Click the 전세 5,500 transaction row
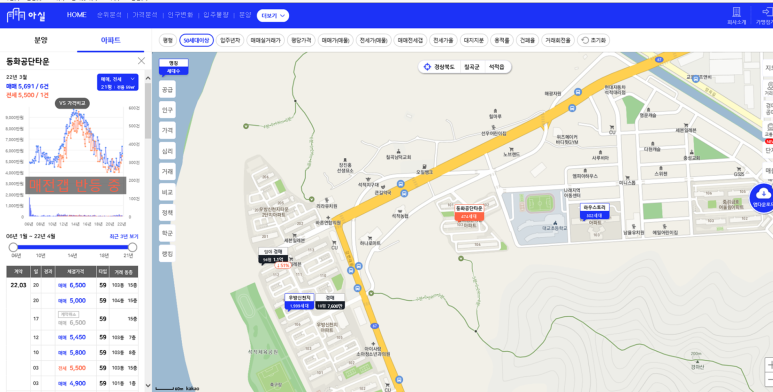Screen dimensions: 773x392 [72, 368]
